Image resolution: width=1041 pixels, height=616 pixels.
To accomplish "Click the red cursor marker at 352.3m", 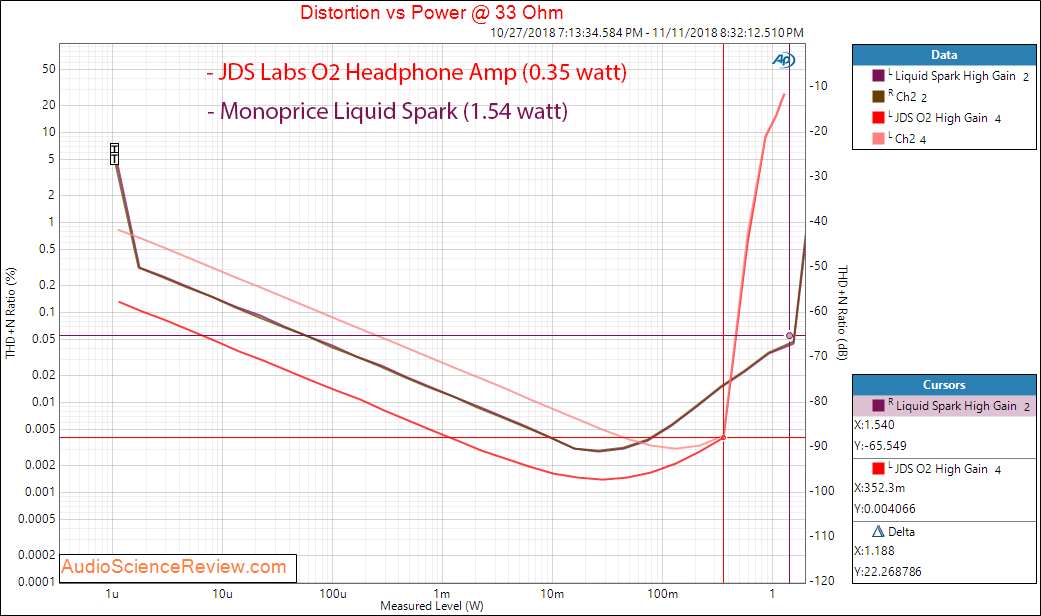I will point(724,437).
